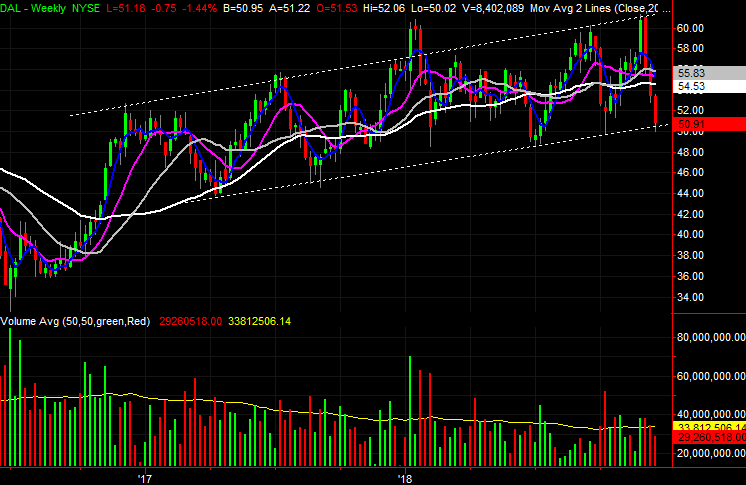
Task: Click the '17 year label on time axis
Action: 144,478
